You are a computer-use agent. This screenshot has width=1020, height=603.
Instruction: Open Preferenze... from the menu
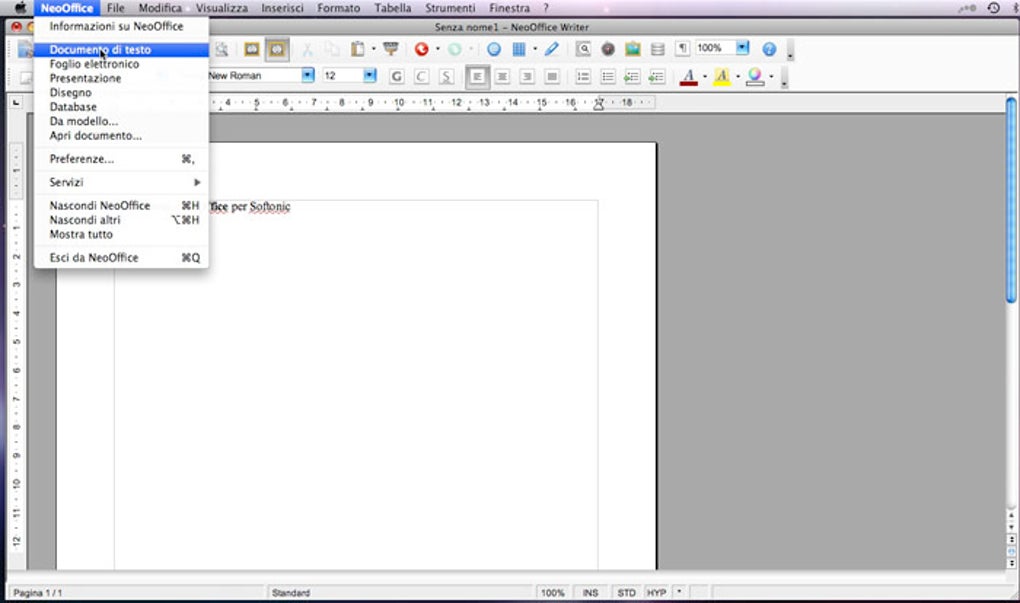[x=122, y=159]
